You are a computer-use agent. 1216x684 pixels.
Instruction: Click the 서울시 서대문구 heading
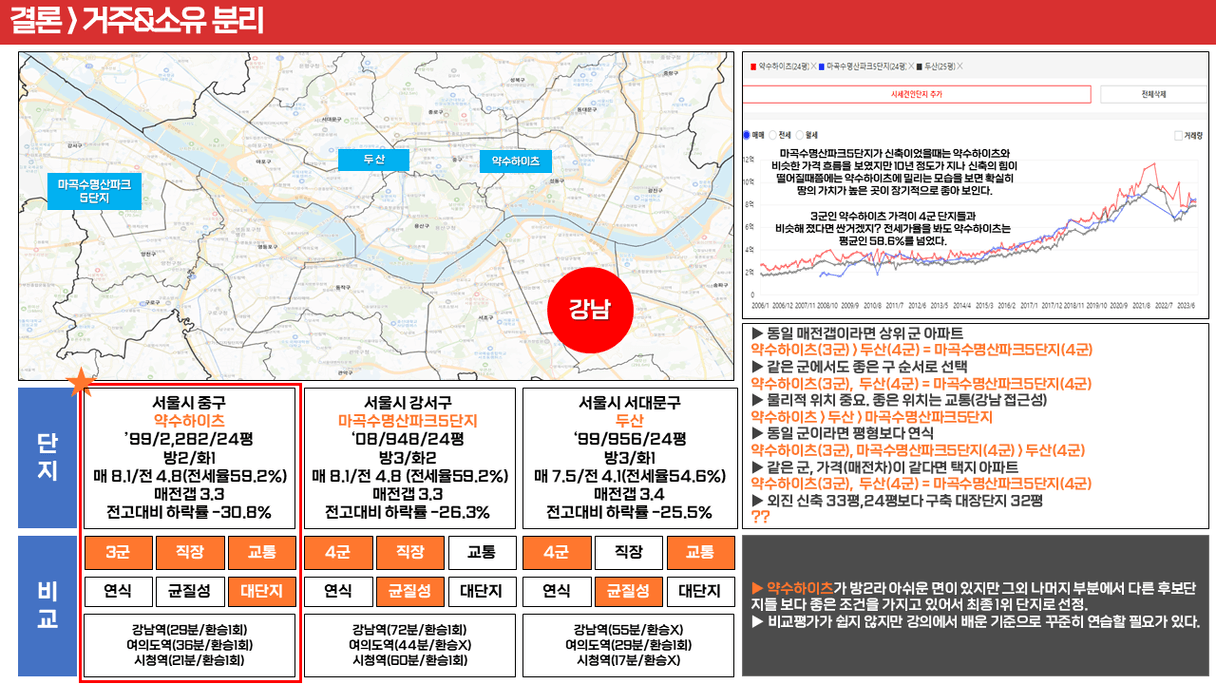click(x=629, y=403)
